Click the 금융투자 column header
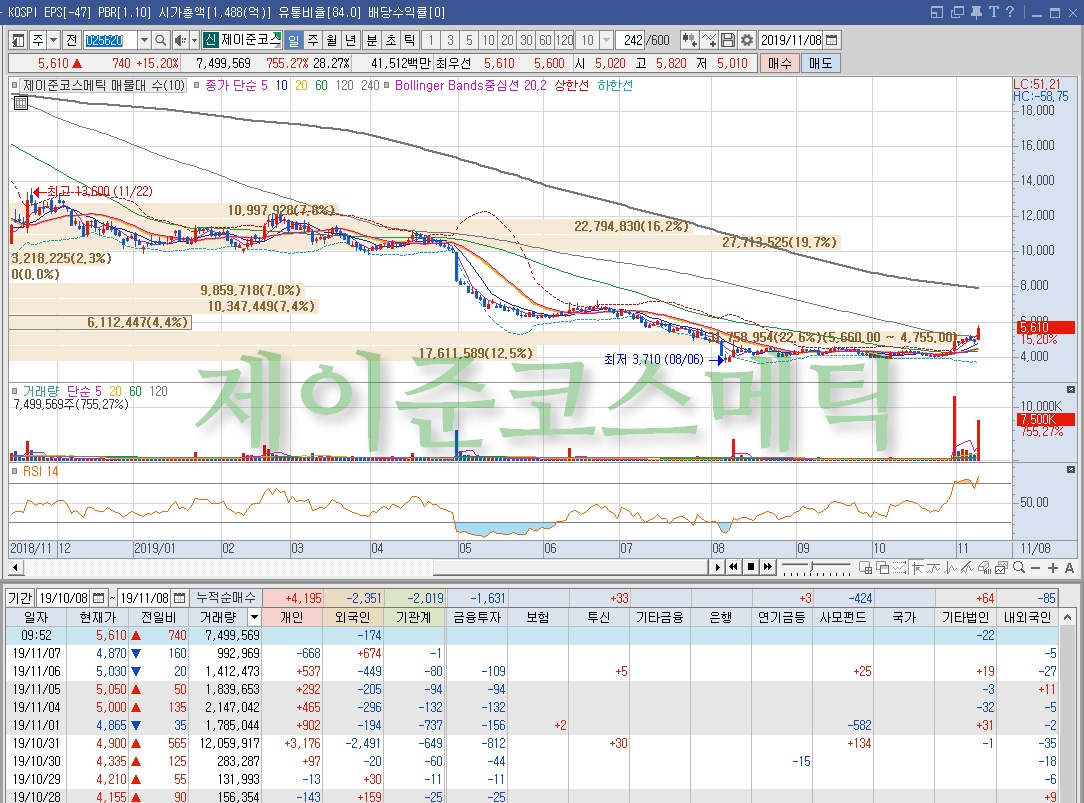 [x=476, y=617]
